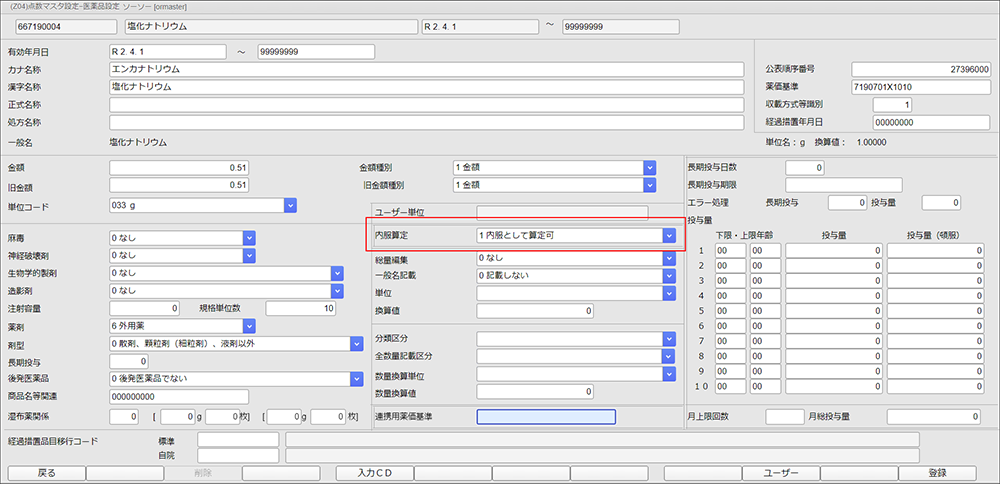Open the 薬剤 dropdown list
1000x484 pixels.
pyautogui.click(x=249, y=326)
